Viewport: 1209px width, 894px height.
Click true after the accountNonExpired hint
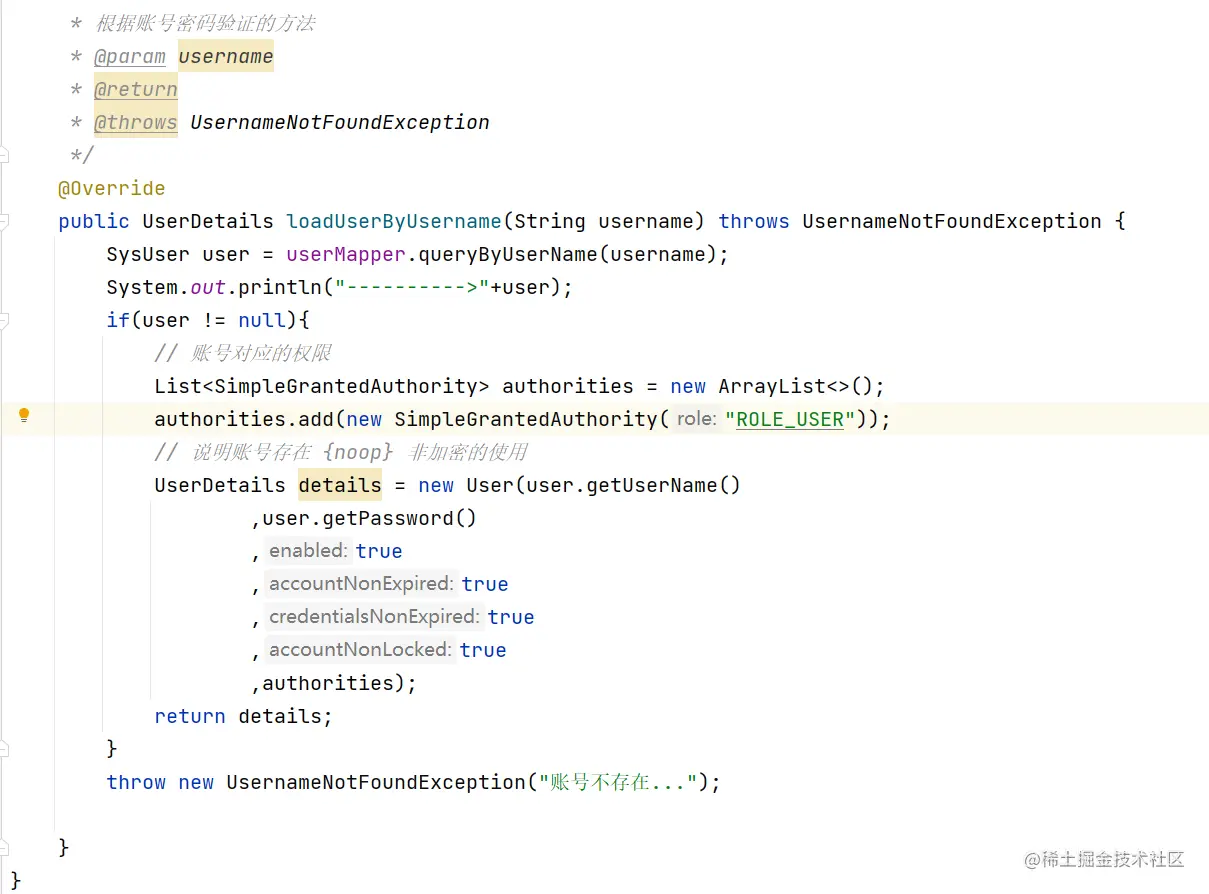pos(485,584)
